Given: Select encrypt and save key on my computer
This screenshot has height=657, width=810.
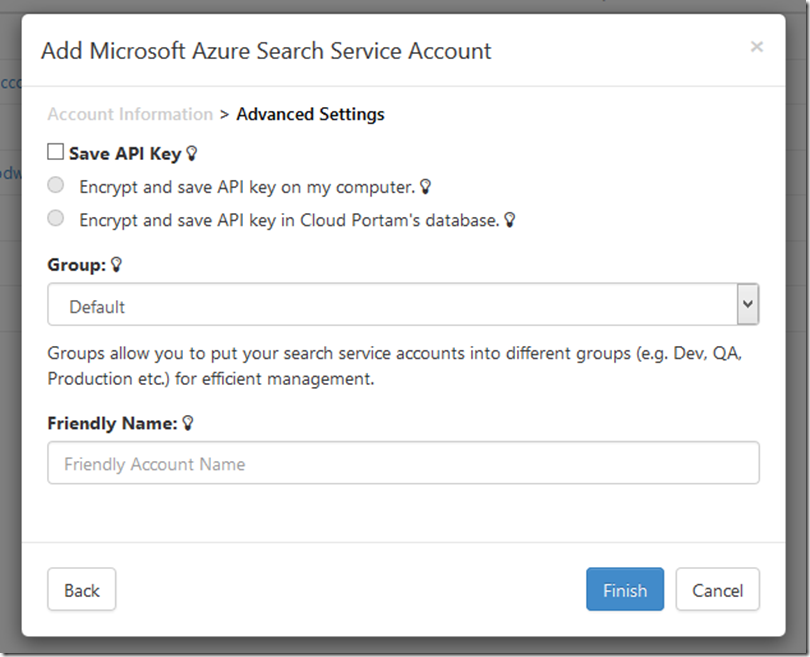Looking at the screenshot, I should pos(55,185).
